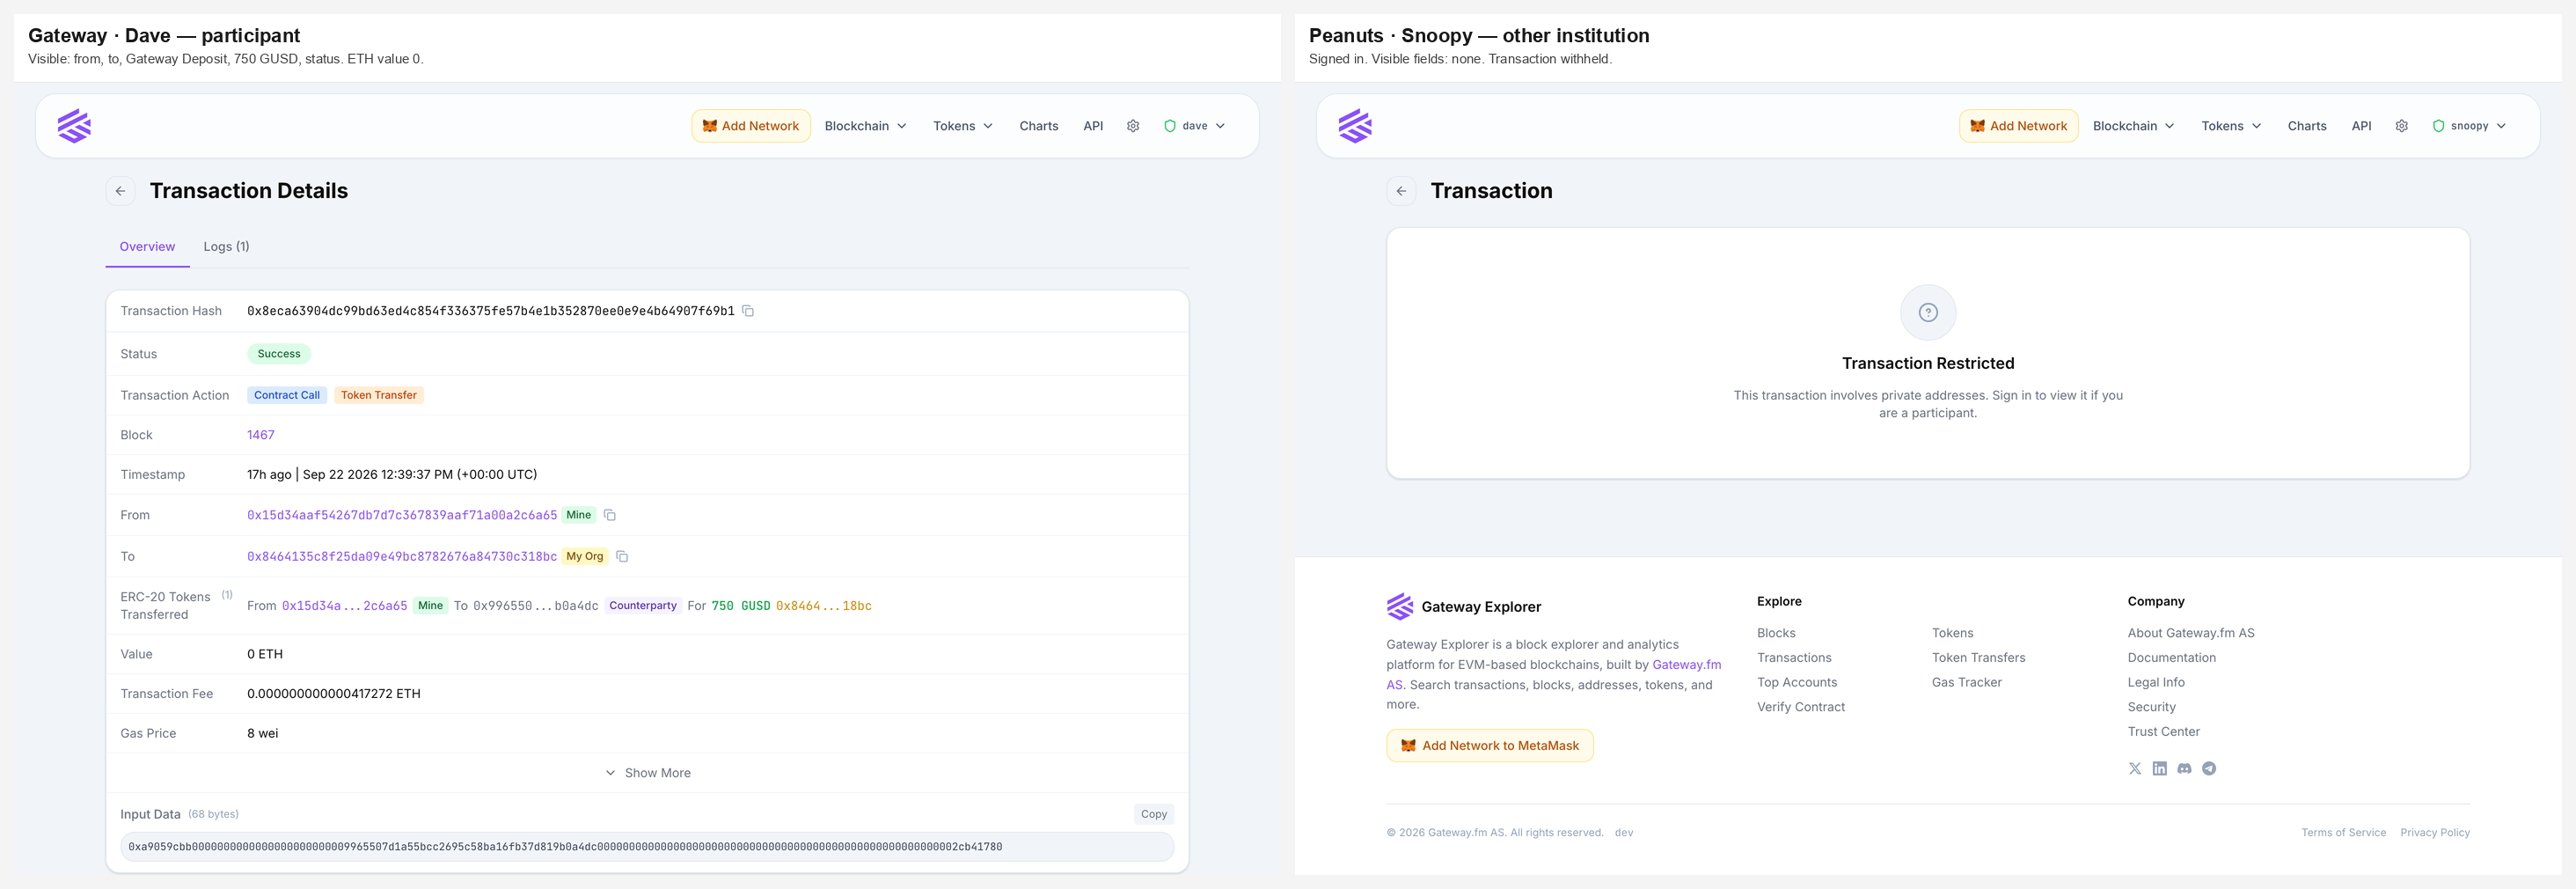This screenshot has width=2576, height=889.
Task: Go back from restricted Transaction page
Action: click(1401, 191)
